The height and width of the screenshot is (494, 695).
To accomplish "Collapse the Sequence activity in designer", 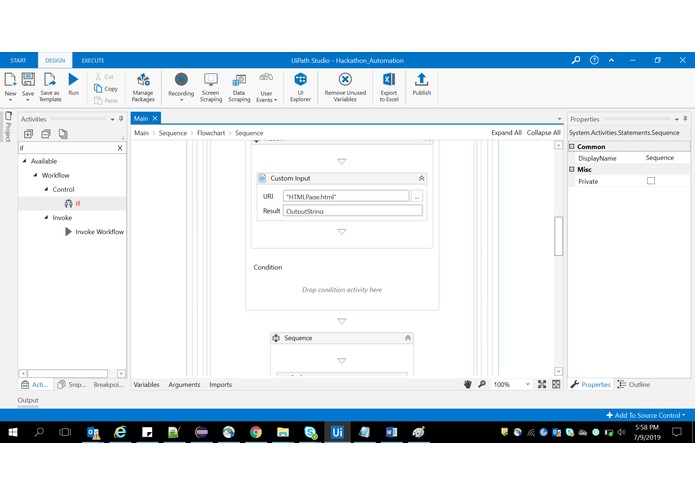I will [x=408, y=338].
